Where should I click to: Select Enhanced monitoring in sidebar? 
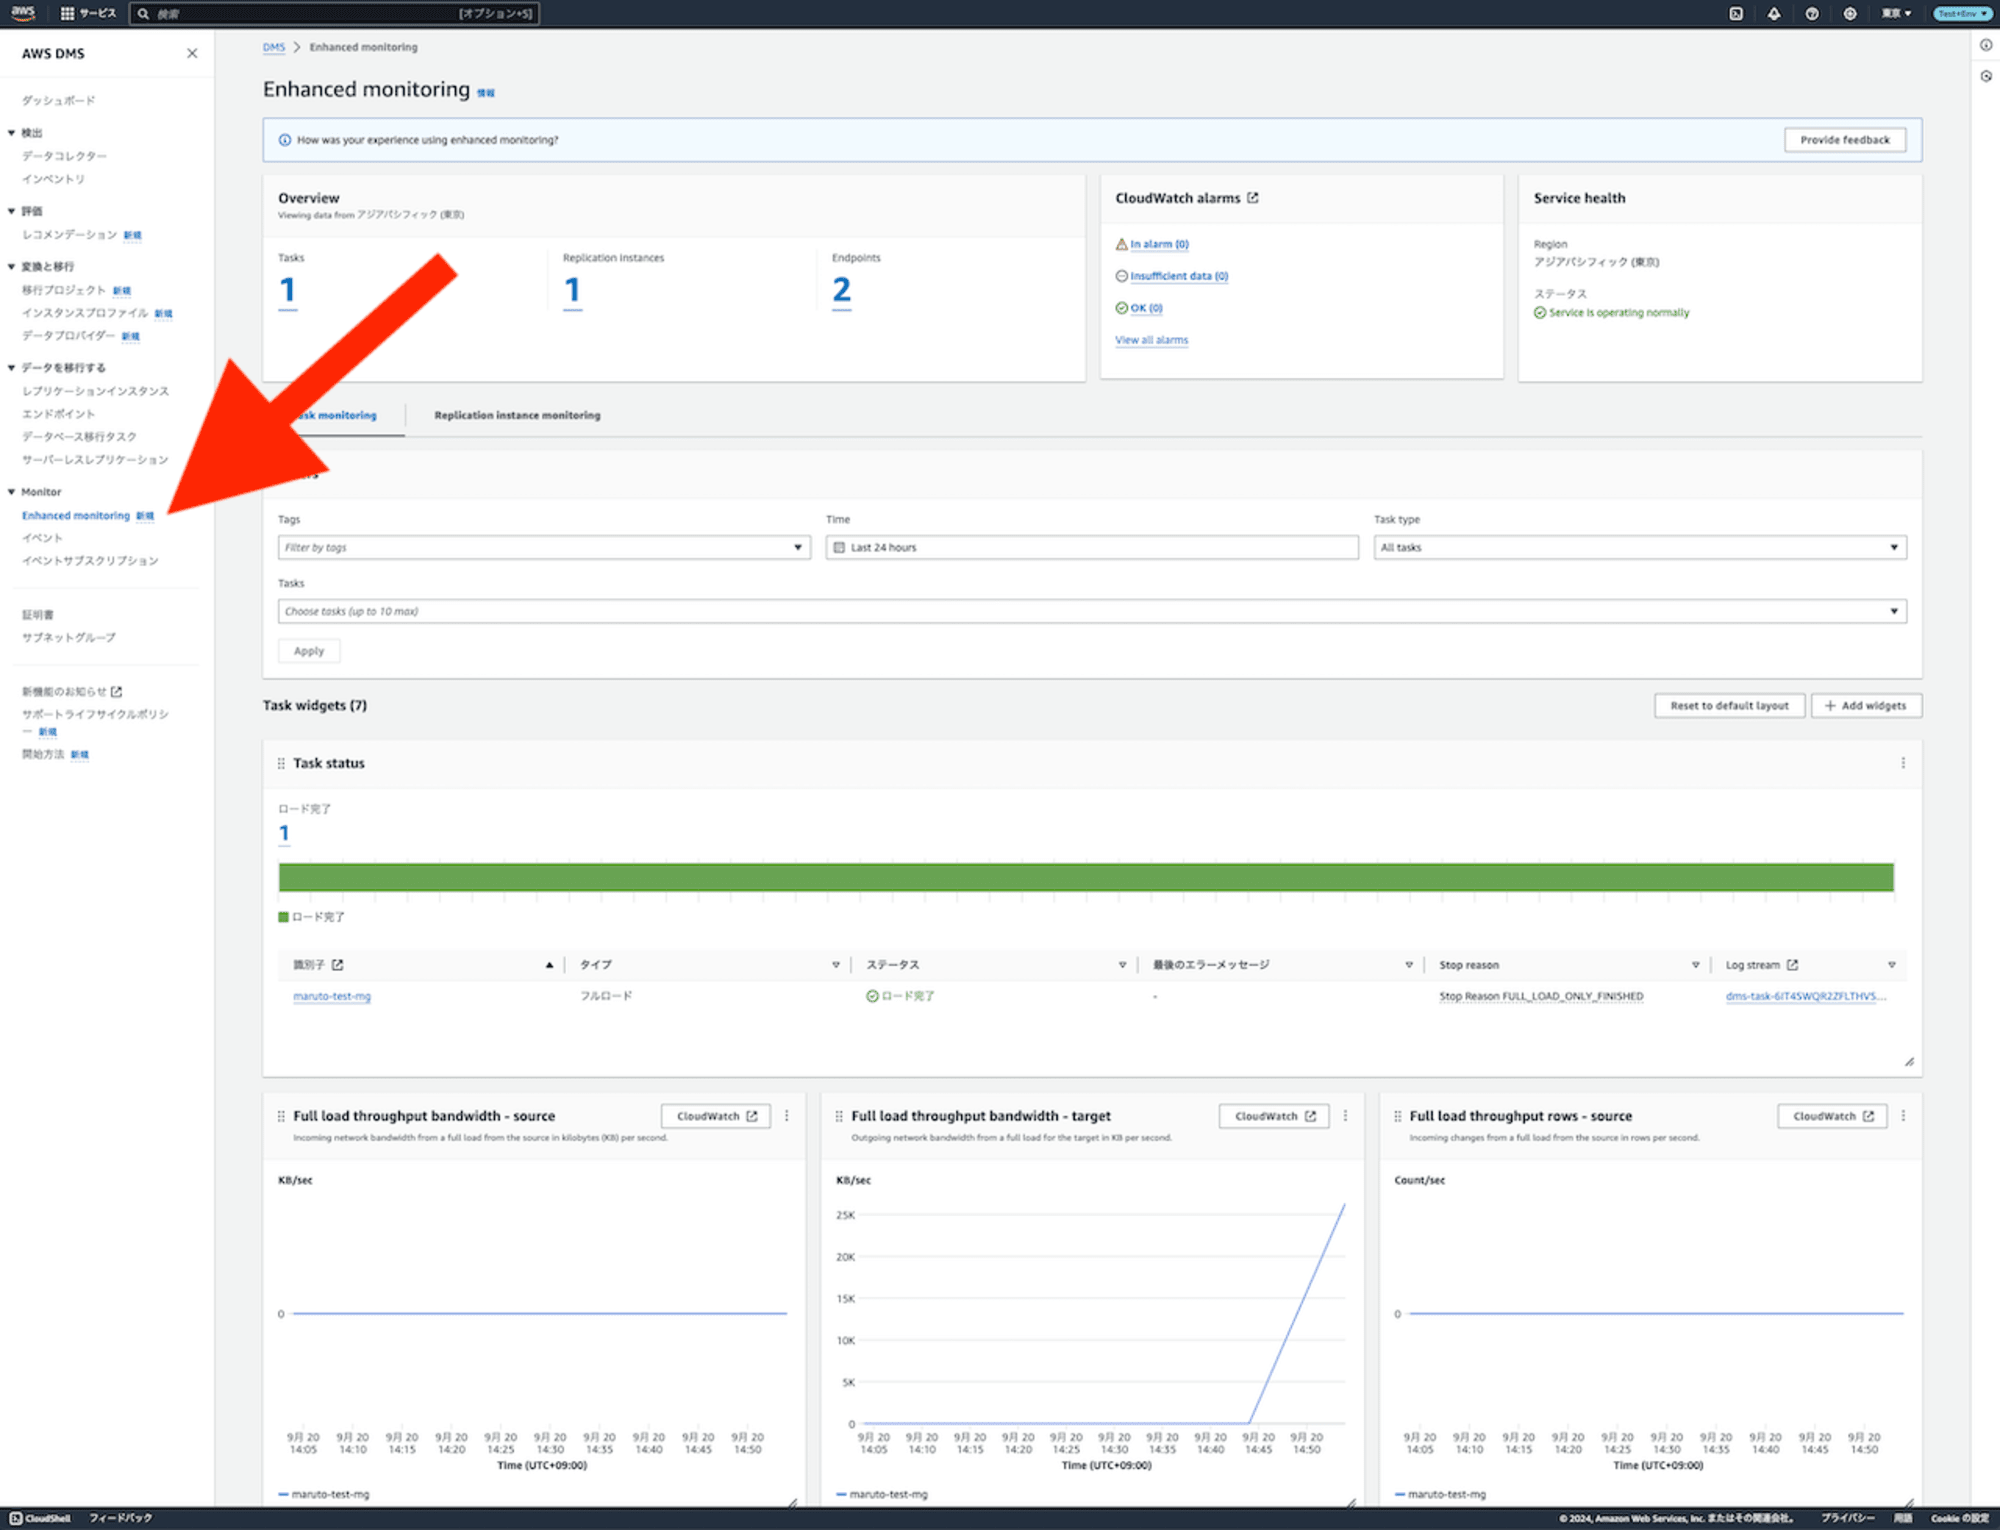pyautogui.click(x=76, y=516)
